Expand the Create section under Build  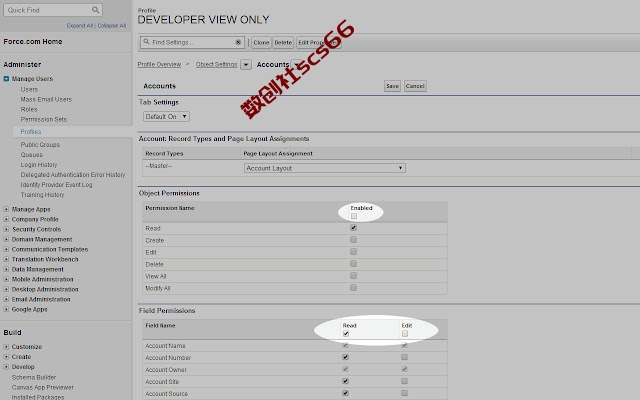[x=6, y=356]
